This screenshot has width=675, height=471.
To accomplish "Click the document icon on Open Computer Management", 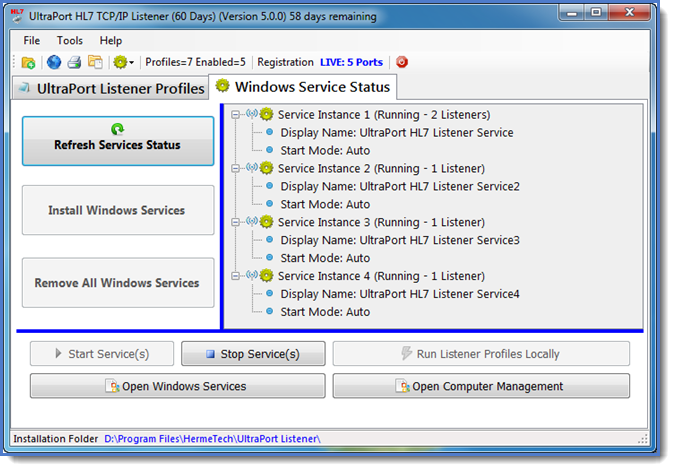I will tap(403, 386).
